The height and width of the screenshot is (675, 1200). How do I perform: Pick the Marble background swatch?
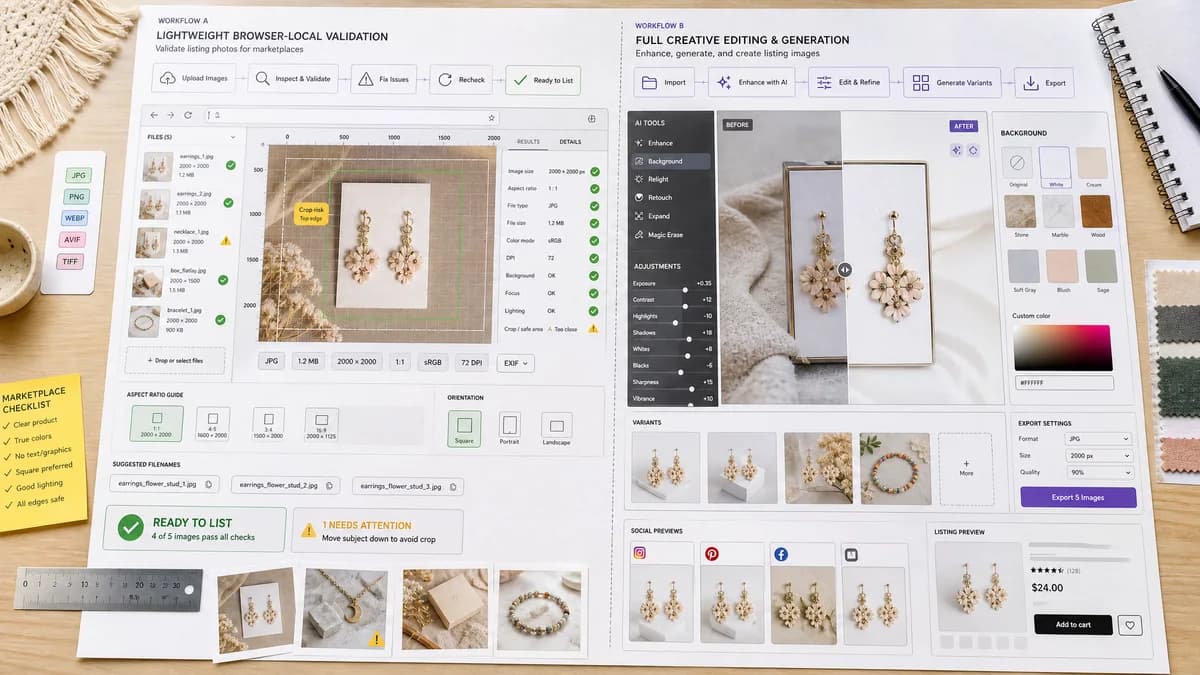click(1058, 211)
